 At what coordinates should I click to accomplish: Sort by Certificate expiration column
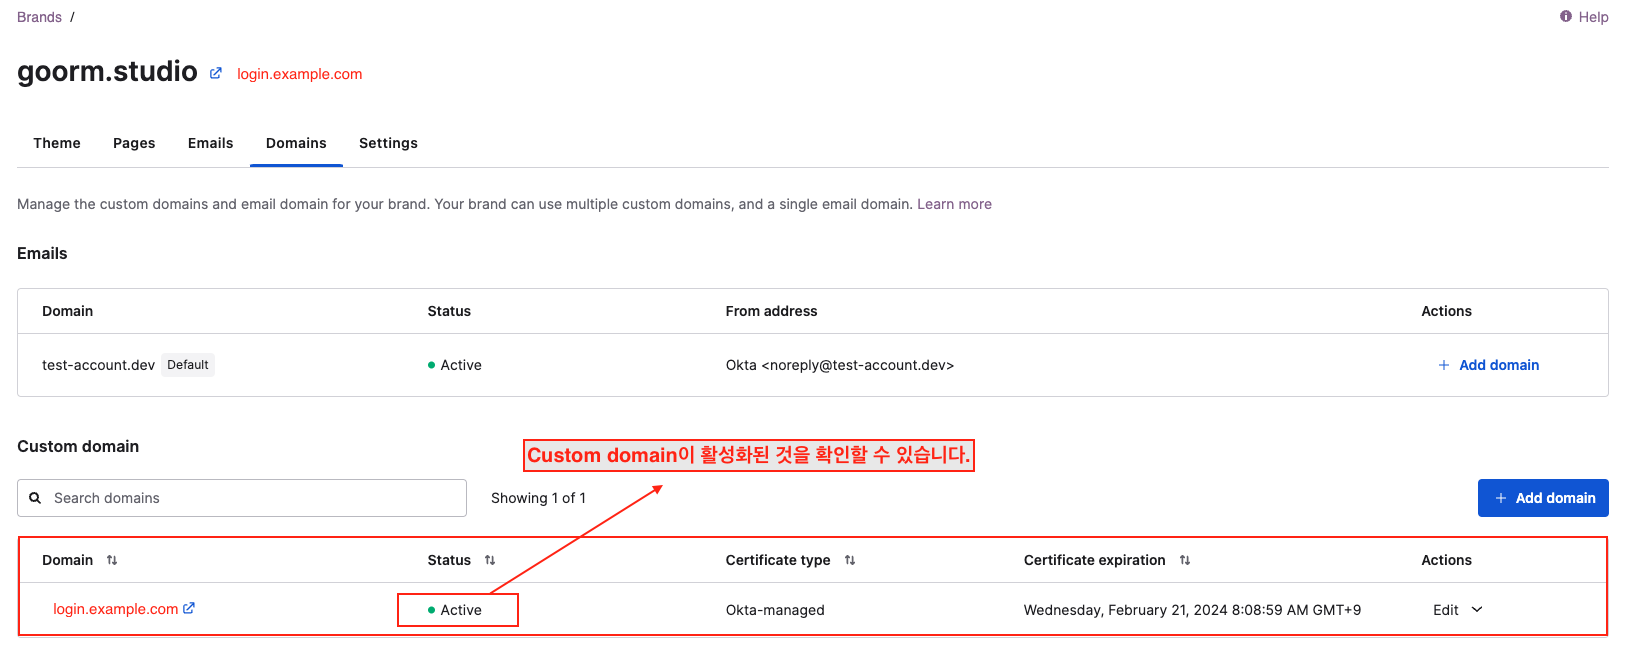[x=1185, y=560]
